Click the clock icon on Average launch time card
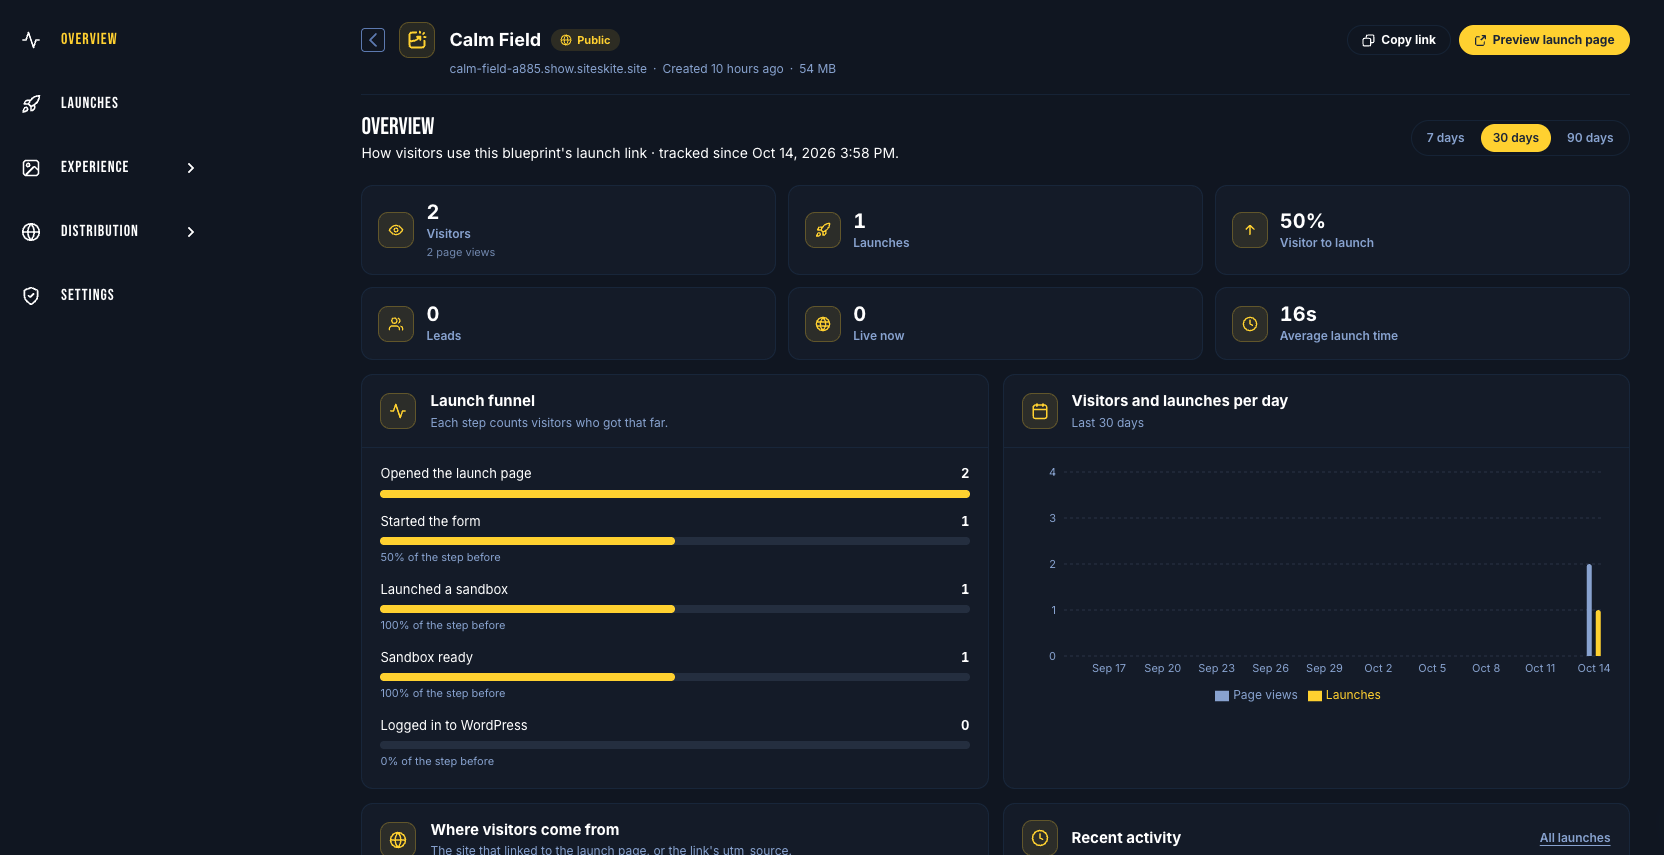This screenshot has width=1664, height=855. [1250, 324]
